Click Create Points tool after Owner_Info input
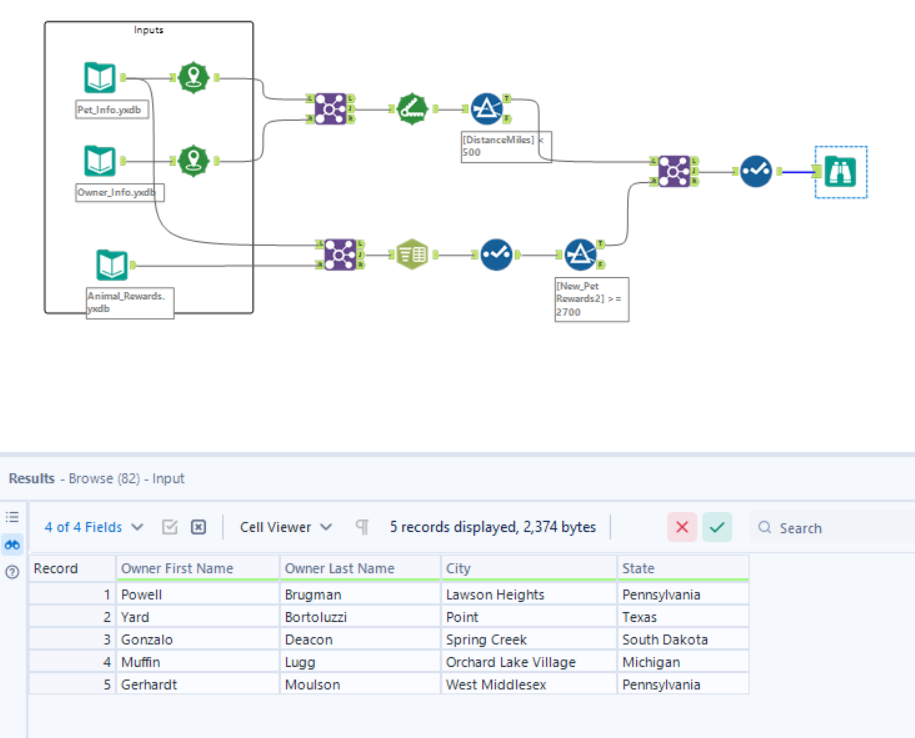The height and width of the screenshot is (738, 915). point(194,160)
